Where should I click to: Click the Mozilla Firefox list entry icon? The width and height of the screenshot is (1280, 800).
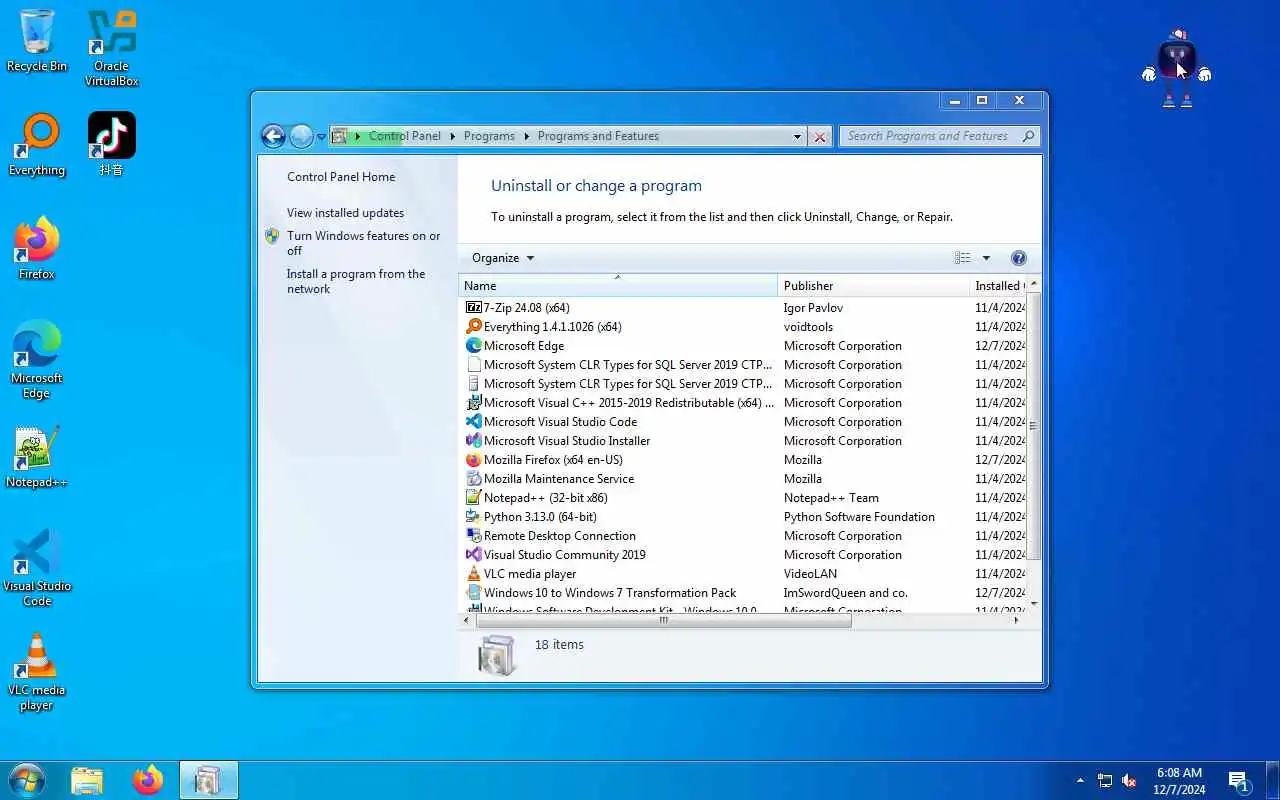pyautogui.click(x=474, y=460)
